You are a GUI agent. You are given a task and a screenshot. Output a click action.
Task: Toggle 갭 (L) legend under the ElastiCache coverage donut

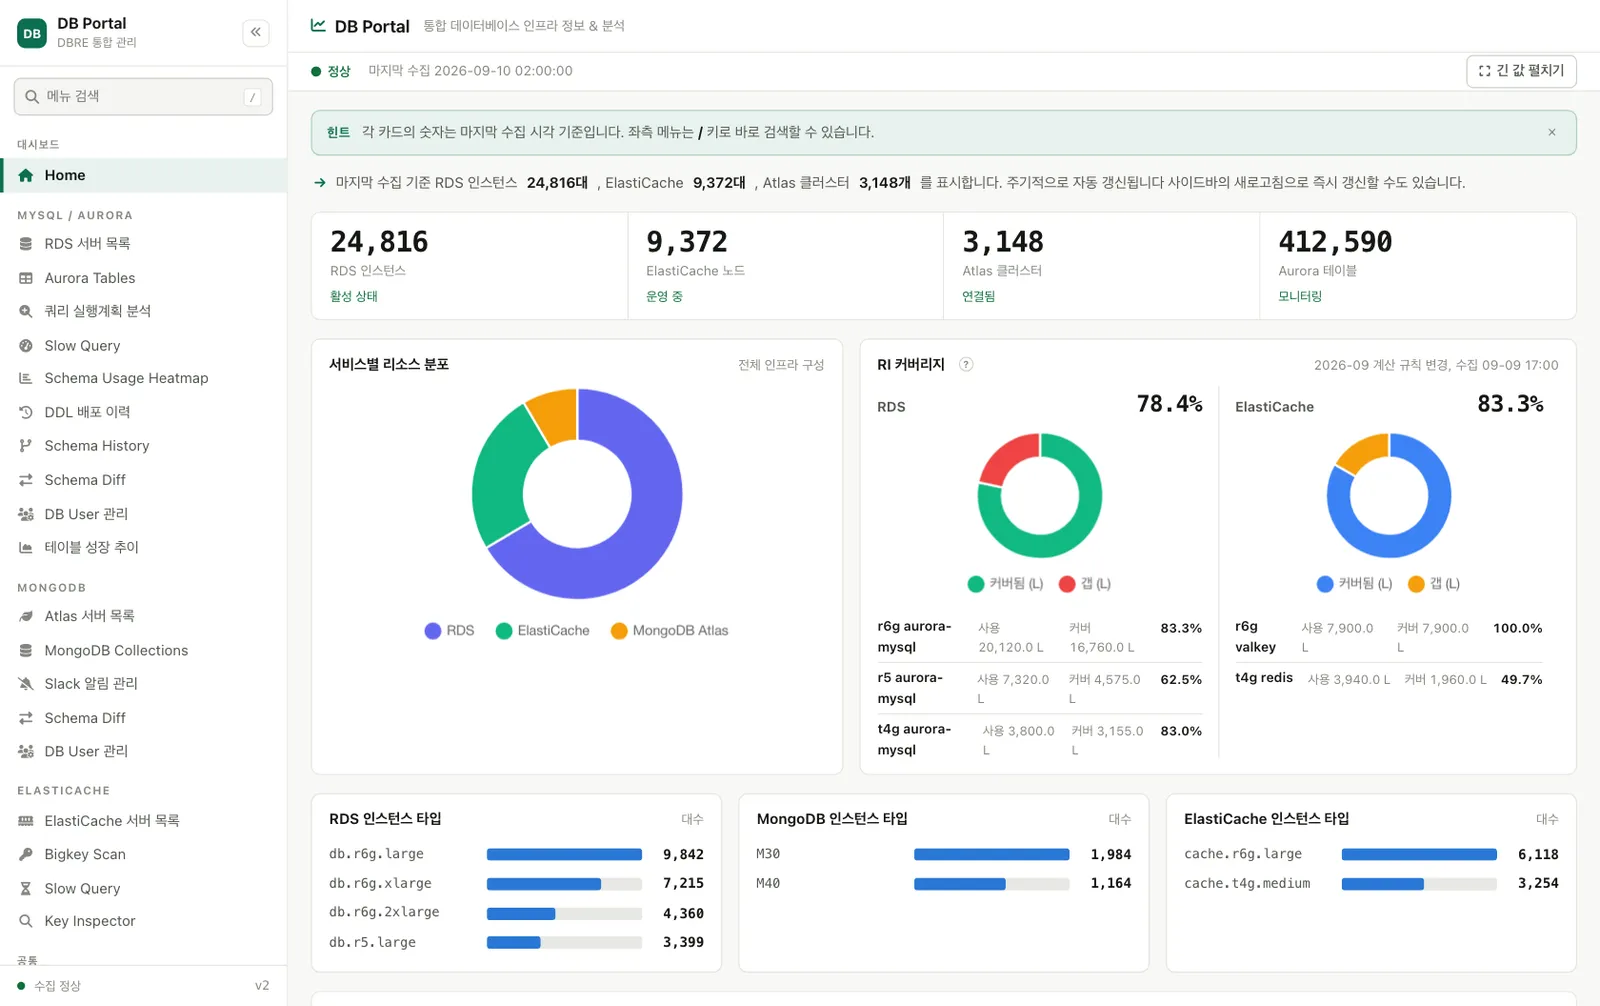point(1434,583)
